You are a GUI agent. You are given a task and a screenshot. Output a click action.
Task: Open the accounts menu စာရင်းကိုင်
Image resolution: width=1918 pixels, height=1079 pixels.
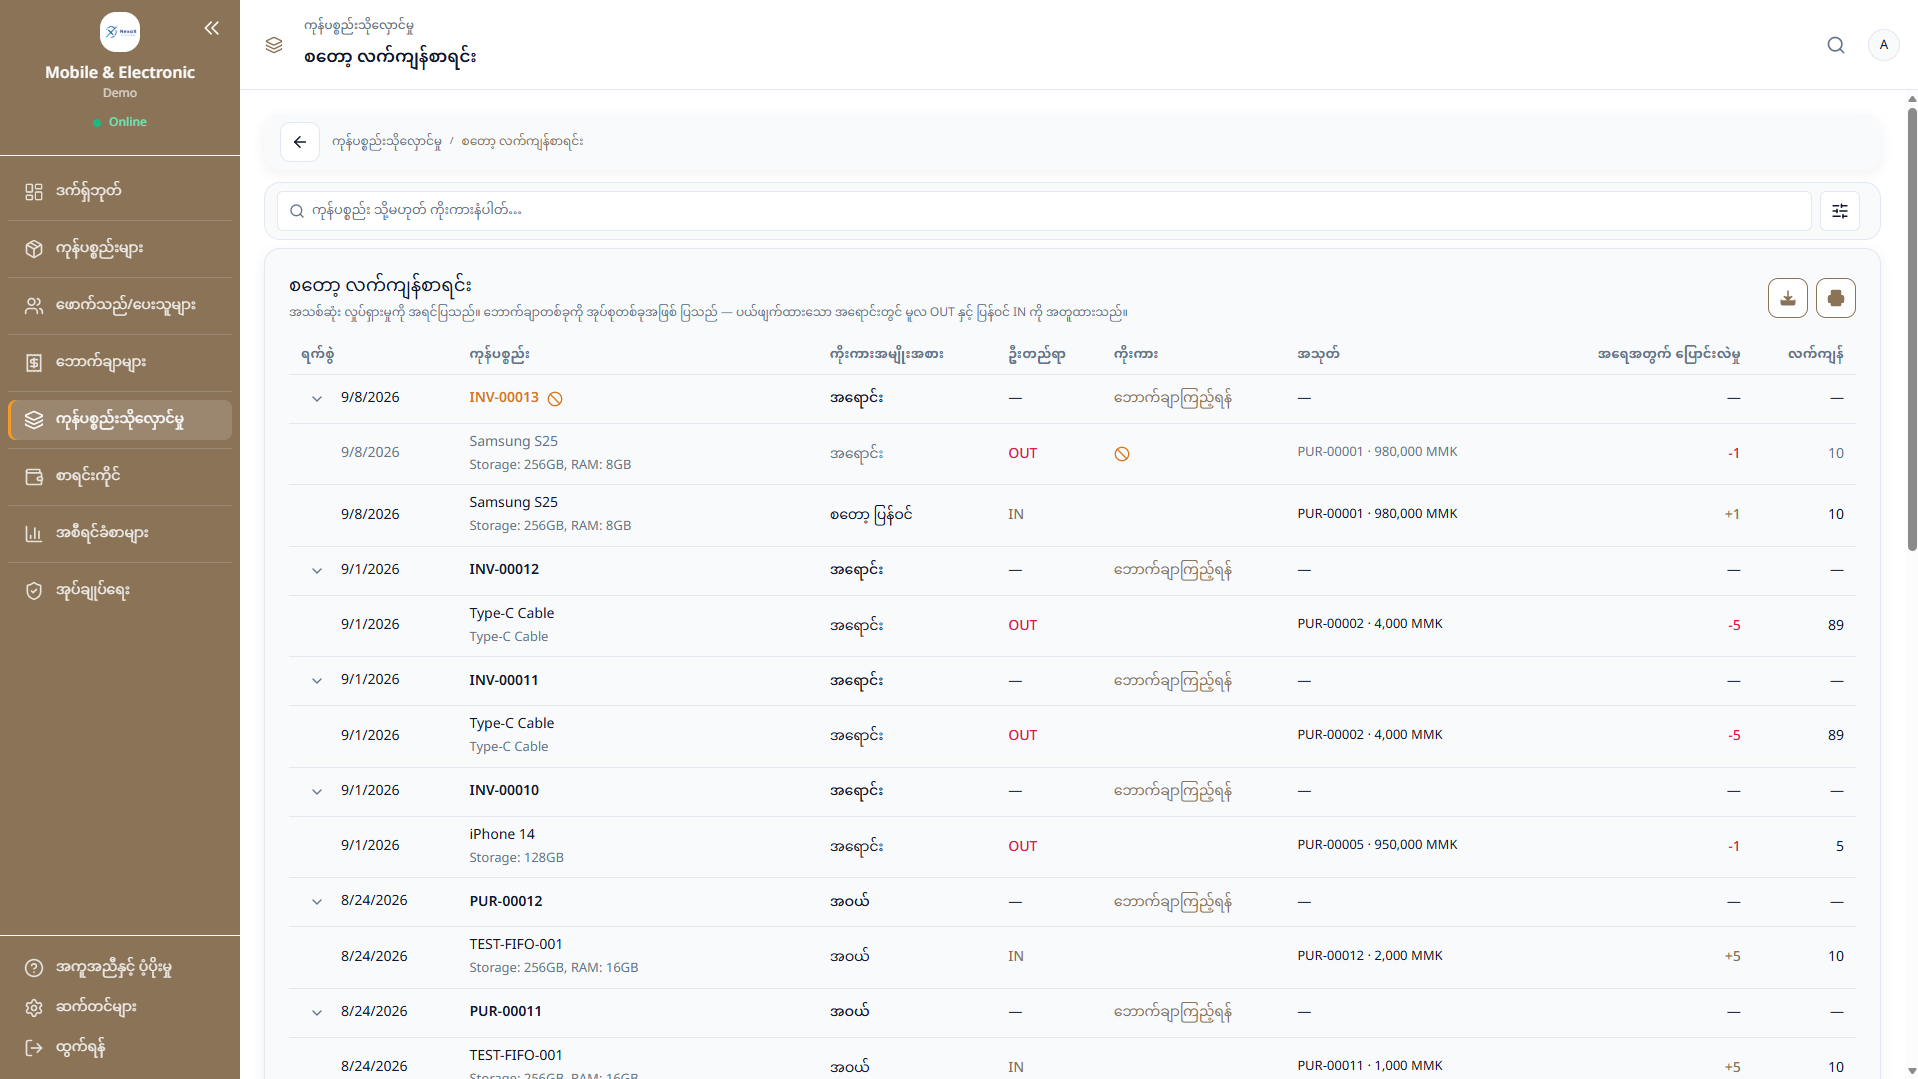pos(120,476)
